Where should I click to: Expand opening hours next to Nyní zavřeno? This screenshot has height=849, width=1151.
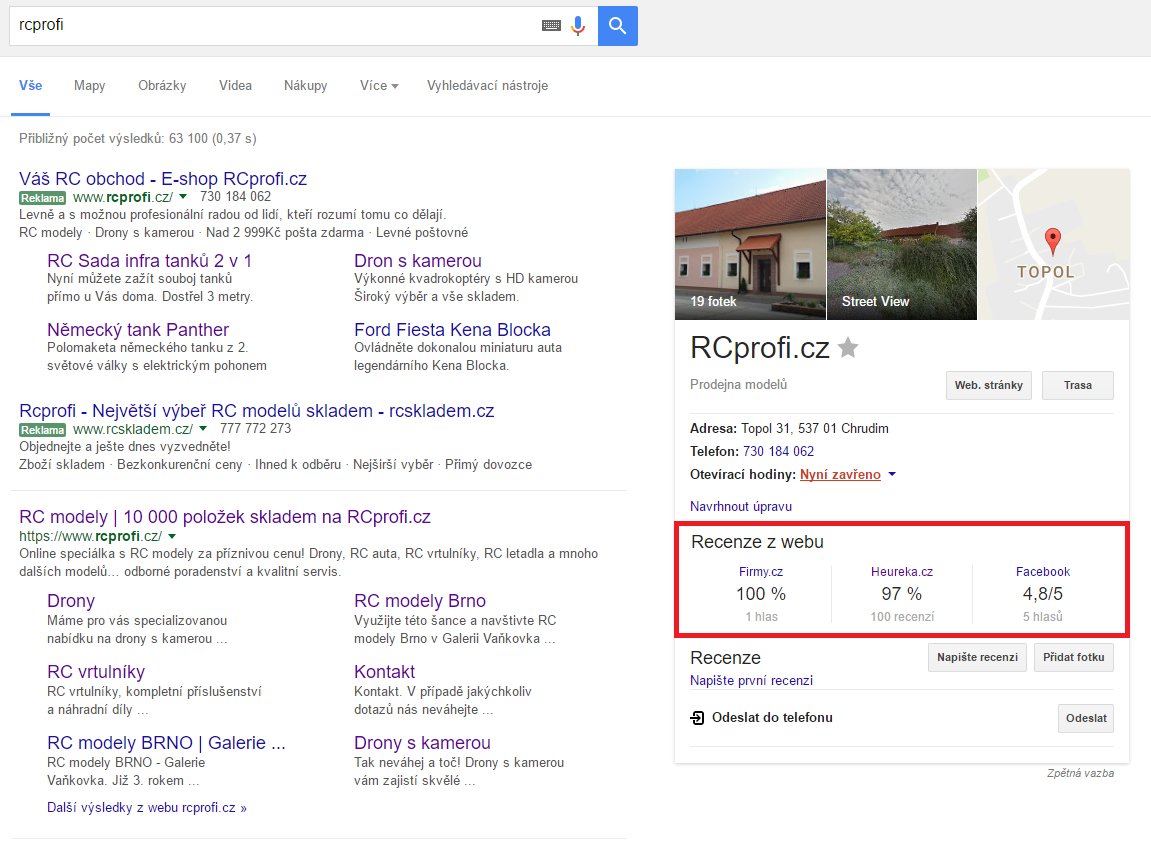892,474
